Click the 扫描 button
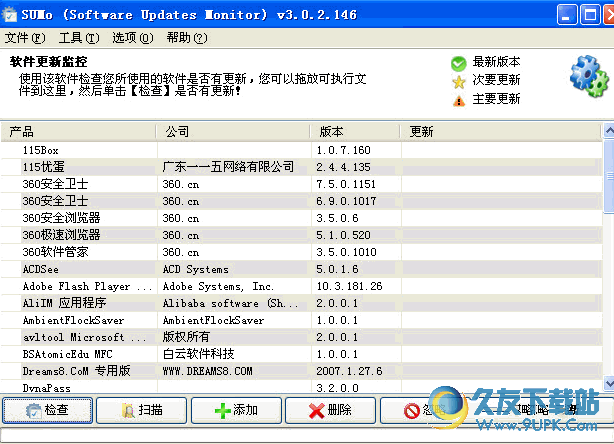Screen dimensions: 614x444 tap(141, 410)
